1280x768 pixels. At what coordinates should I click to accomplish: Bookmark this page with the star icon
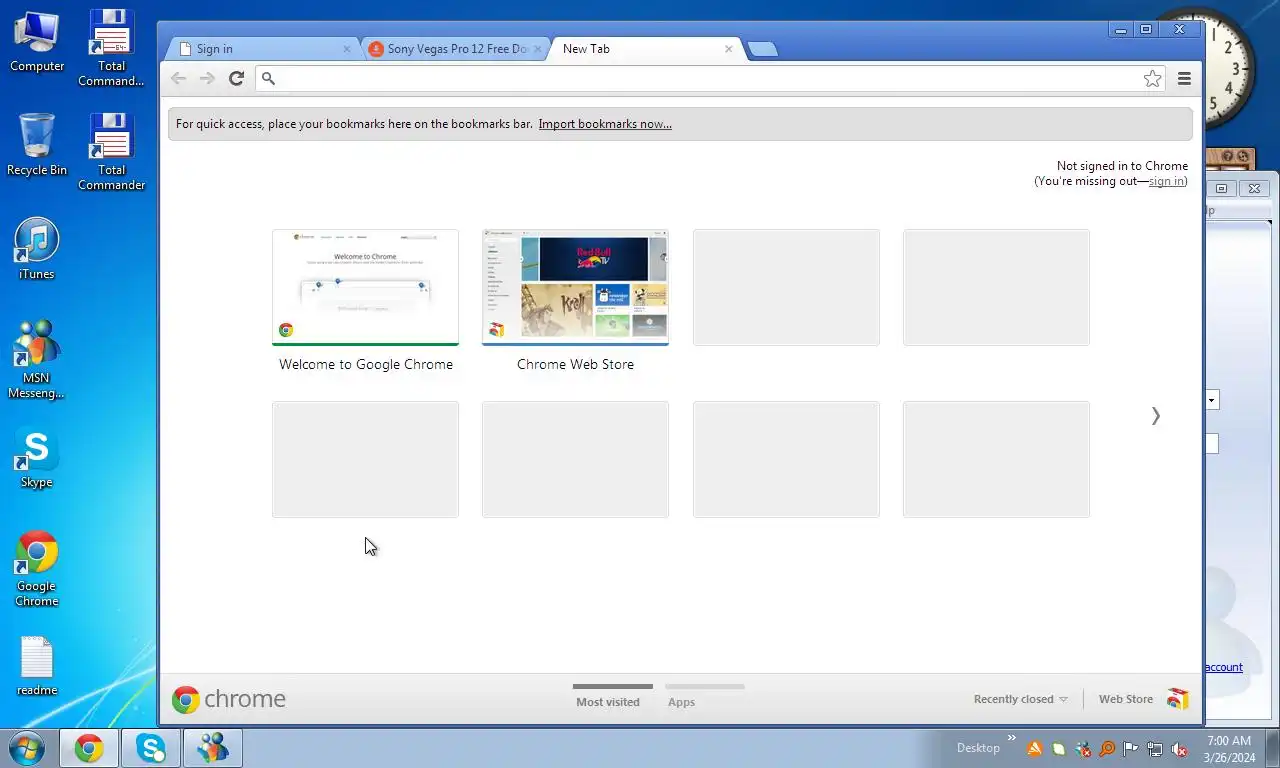[x=1152, y=79]
